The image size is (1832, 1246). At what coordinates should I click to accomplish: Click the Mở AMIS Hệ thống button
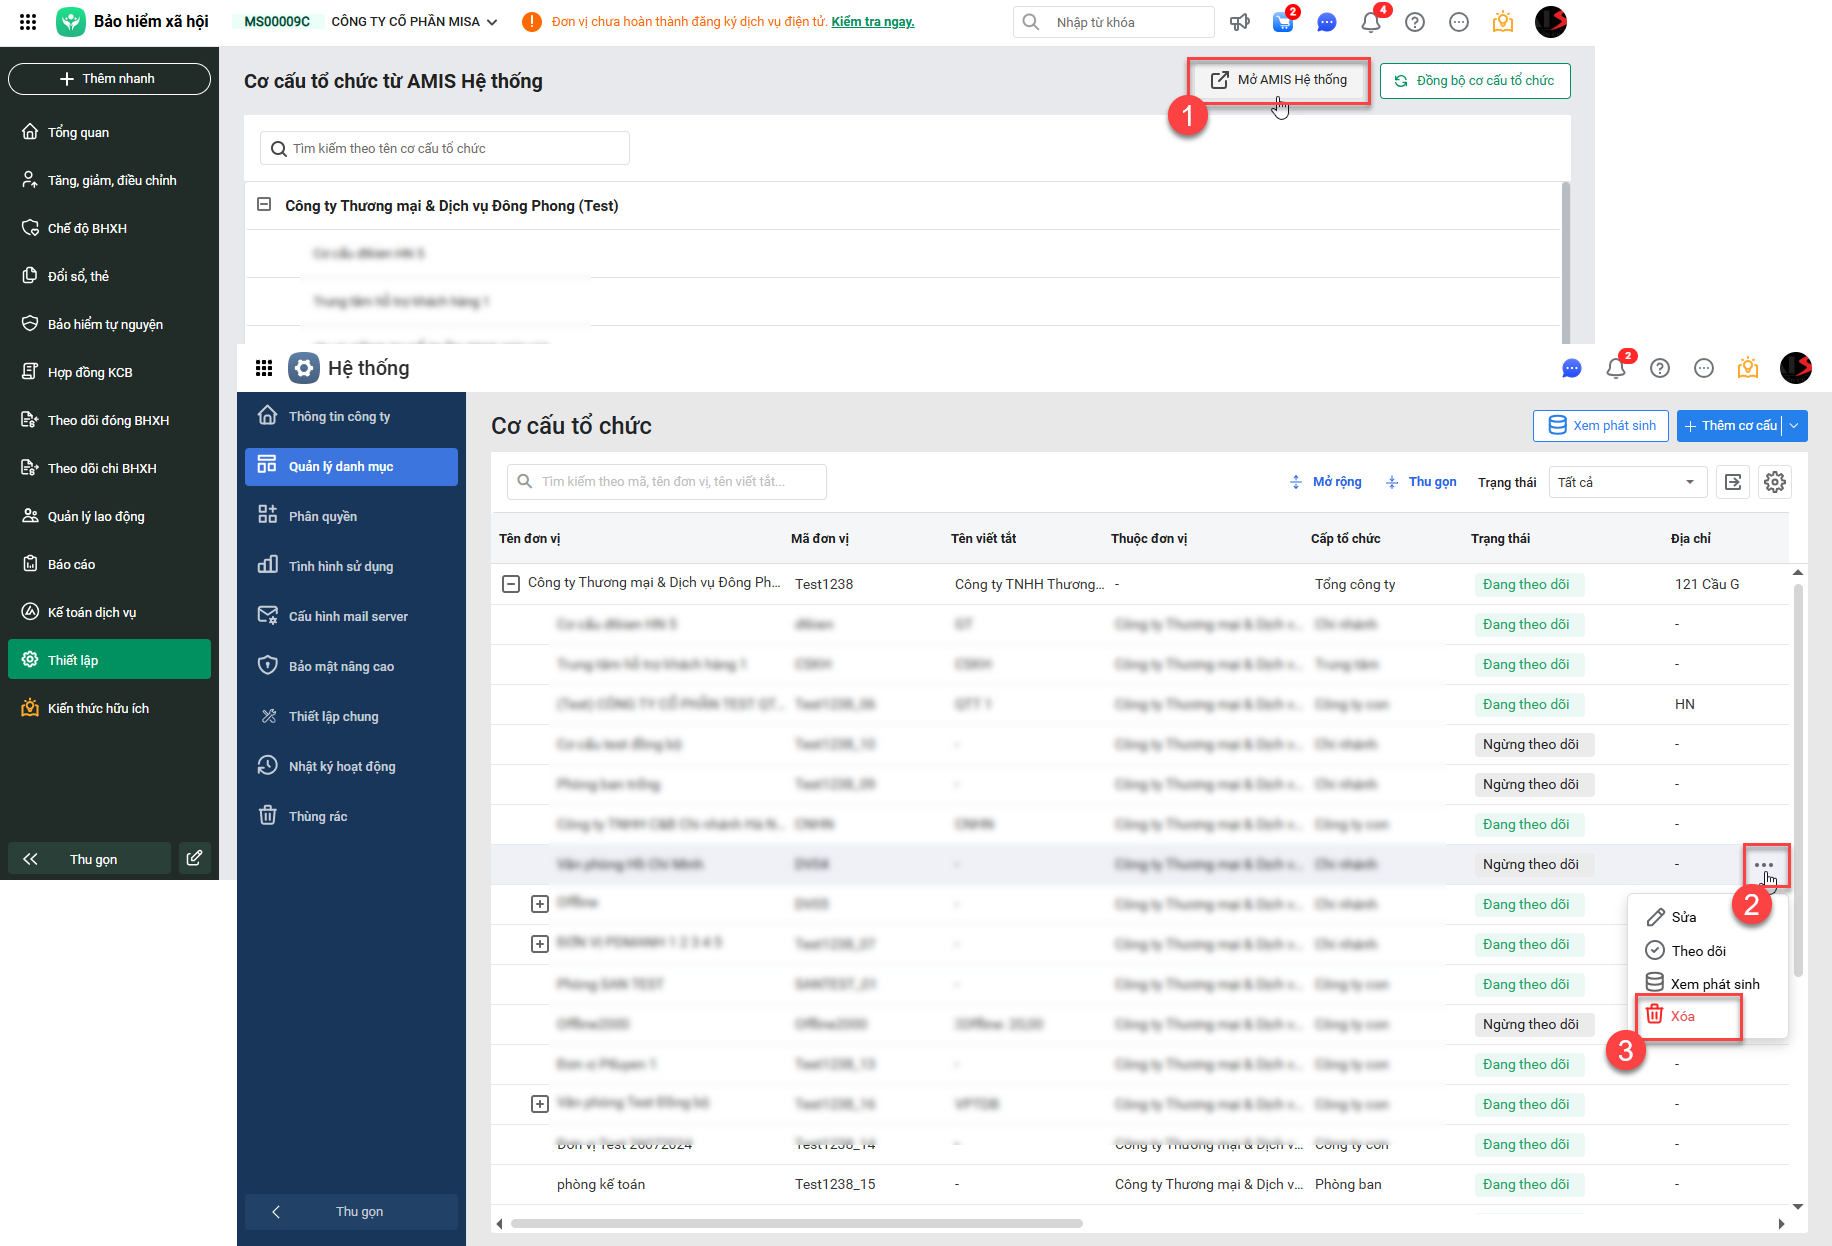(1279, 80)
